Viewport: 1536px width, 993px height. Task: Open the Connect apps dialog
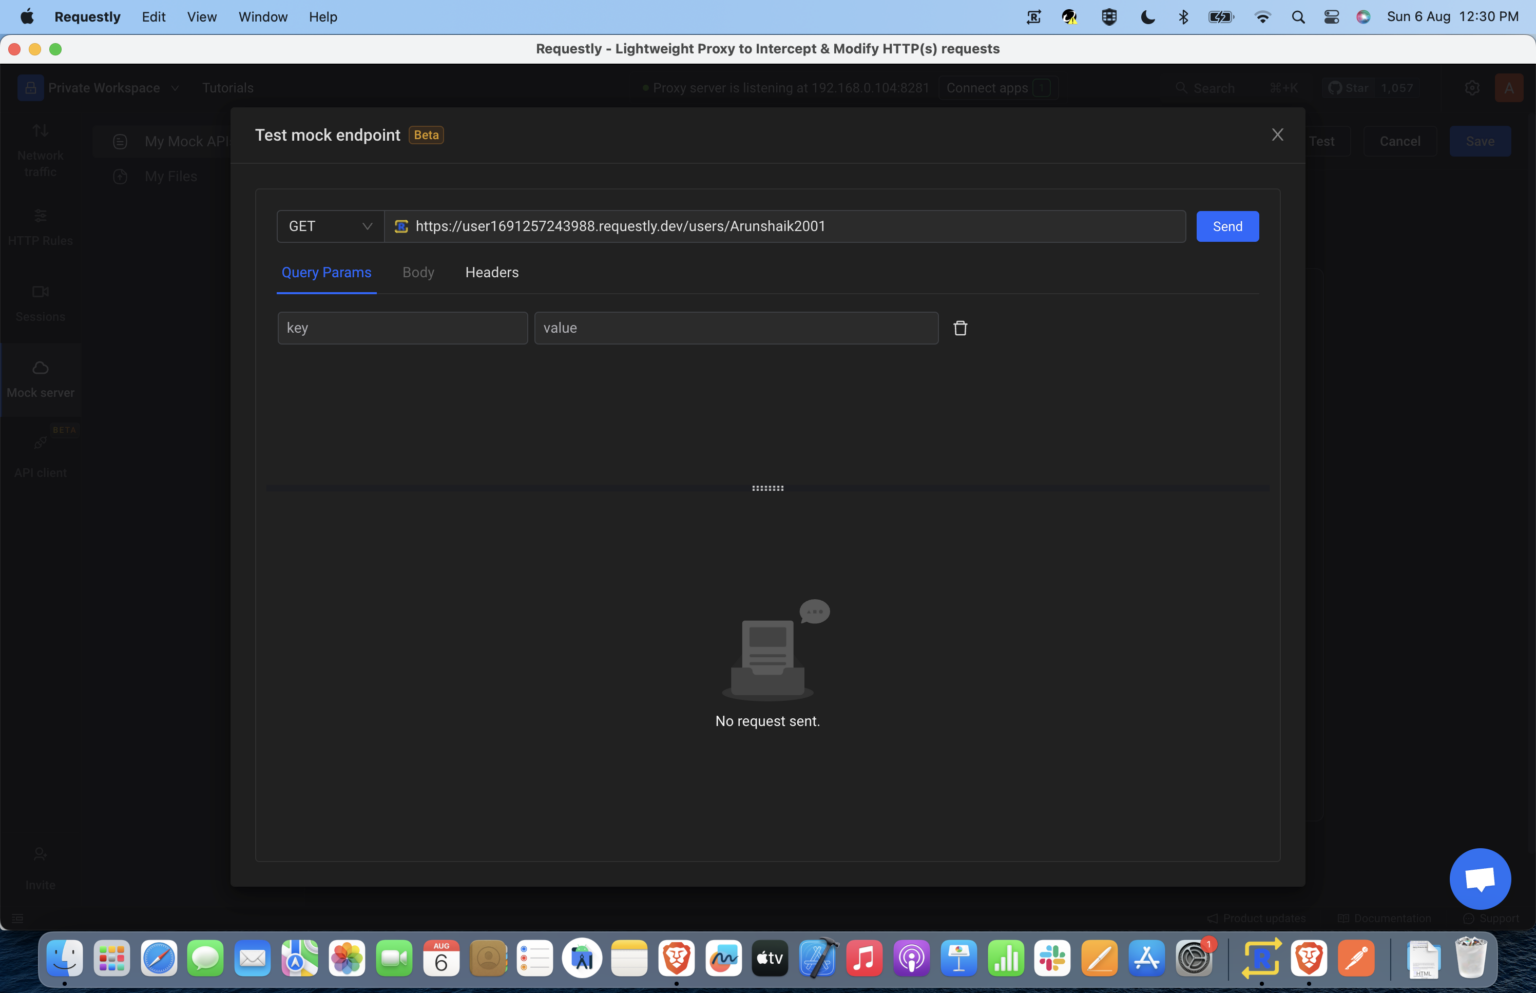point(988,87)
